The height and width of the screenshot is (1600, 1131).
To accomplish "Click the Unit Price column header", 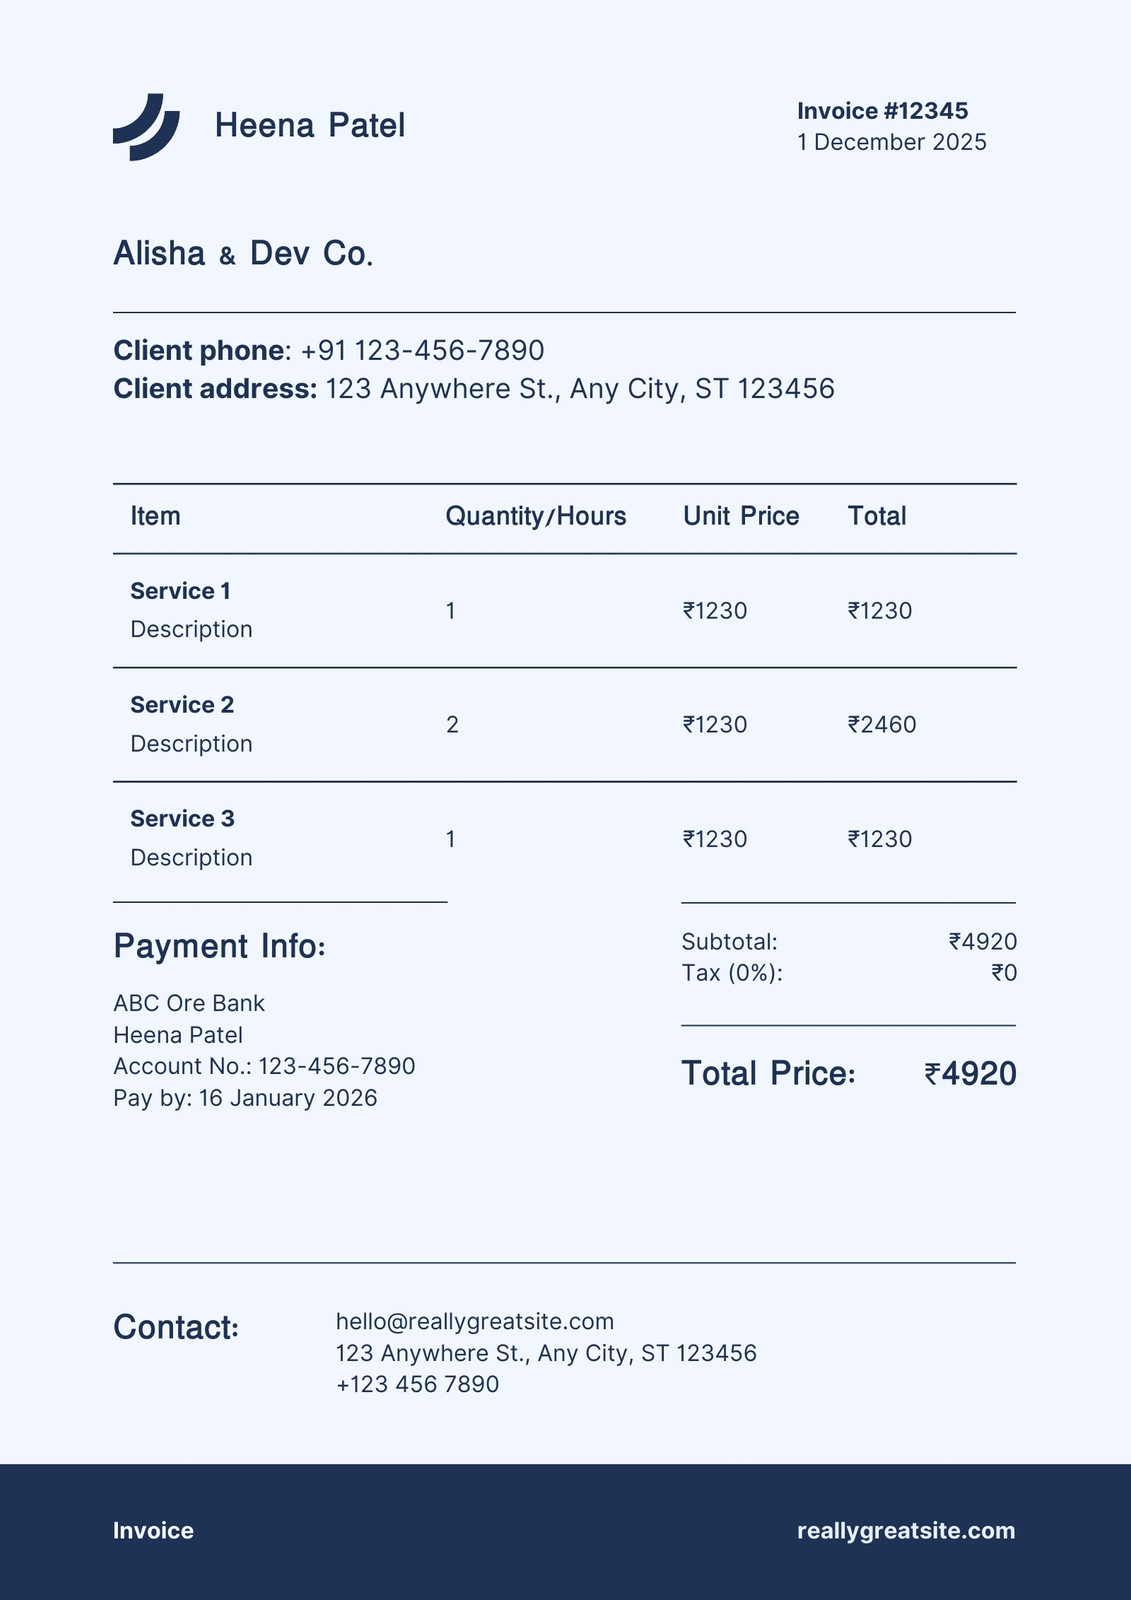I will click(741, 516).
